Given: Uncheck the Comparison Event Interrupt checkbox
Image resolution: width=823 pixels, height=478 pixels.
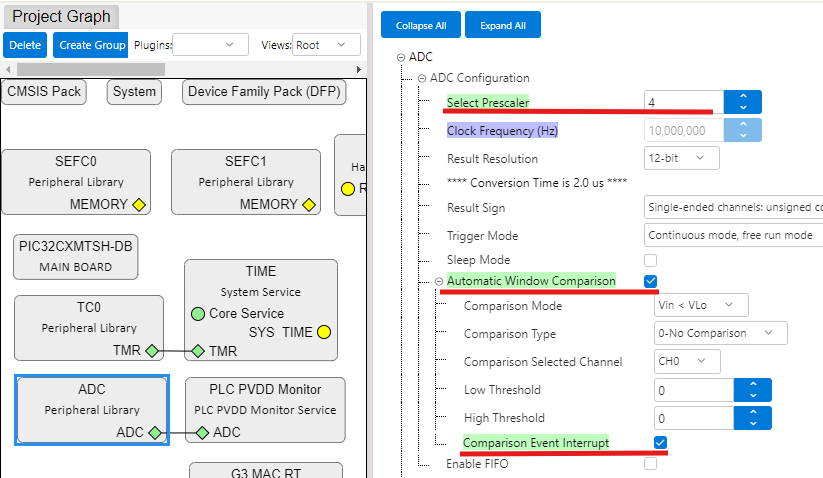Looking at the screenshot, I should click(660, 442).
